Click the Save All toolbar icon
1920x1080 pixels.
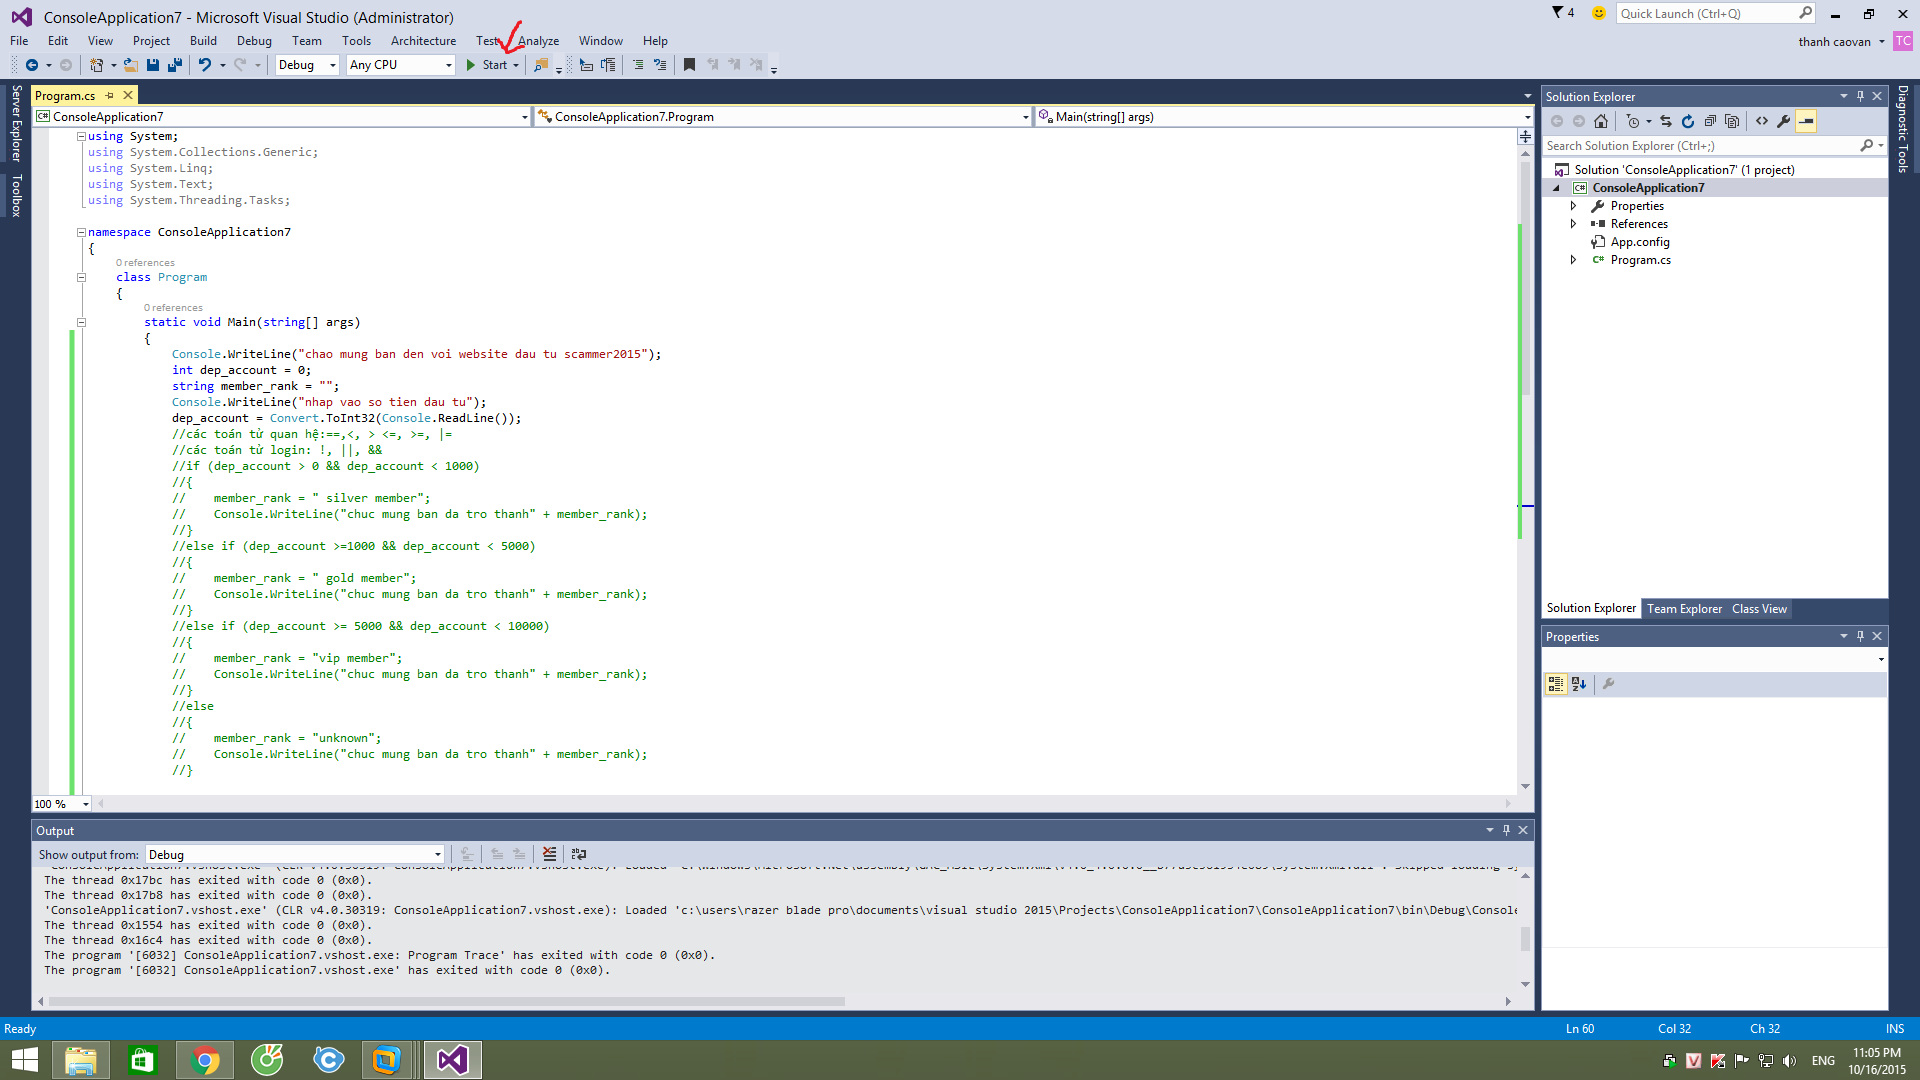tap(175, 65)
